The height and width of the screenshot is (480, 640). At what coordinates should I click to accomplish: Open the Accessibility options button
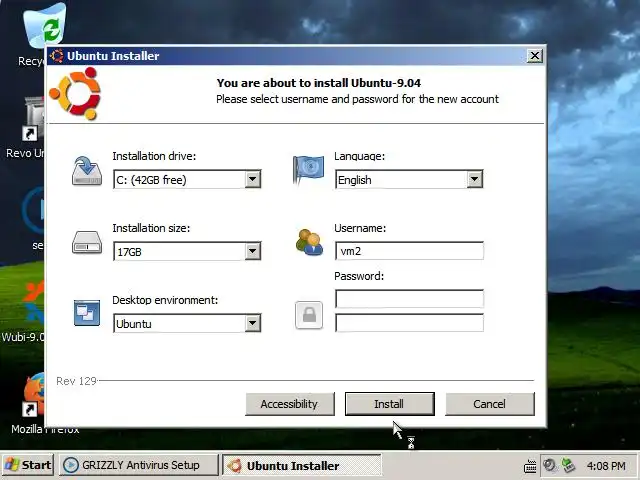290,404
